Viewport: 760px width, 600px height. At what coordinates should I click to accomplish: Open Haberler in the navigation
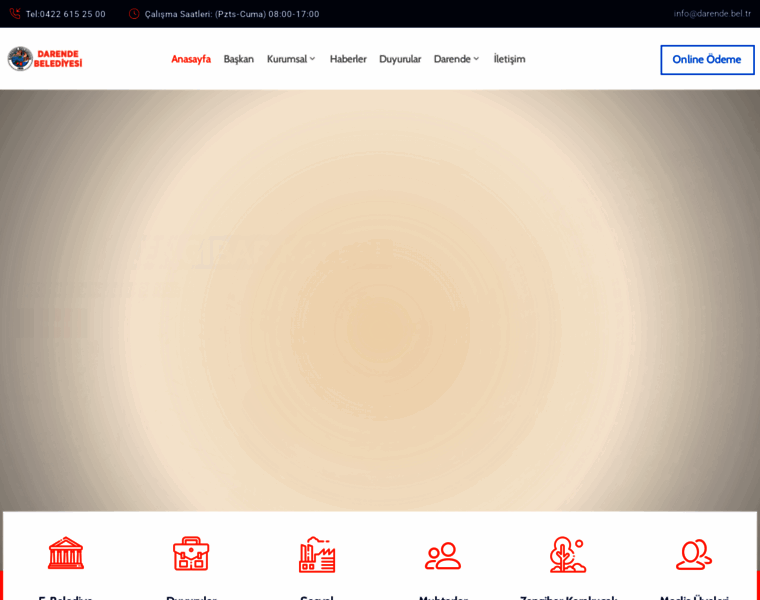348,59
